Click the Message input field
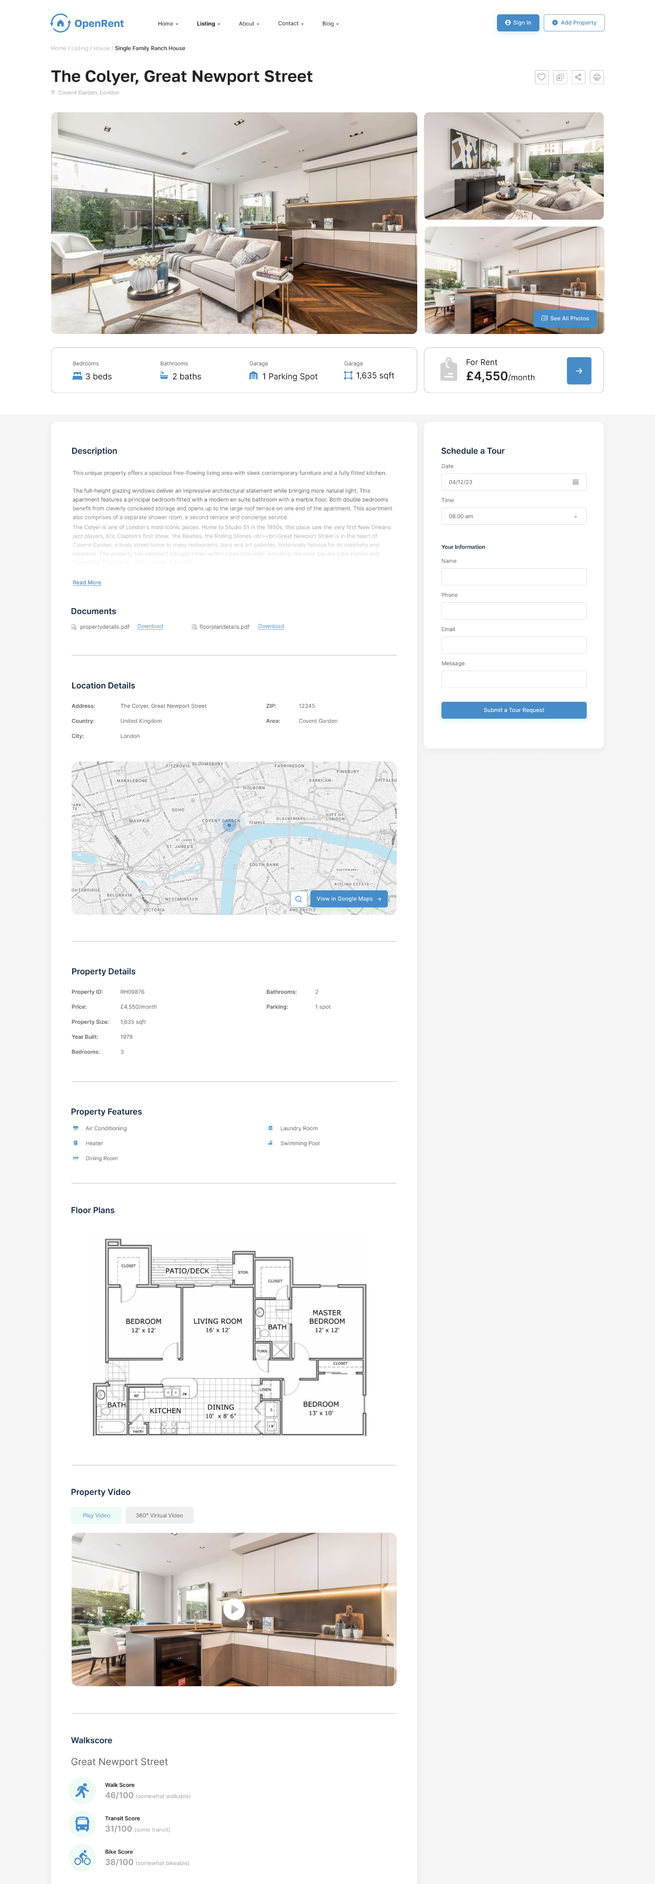This screenshot has width=655, height=1884. coord(514,679)
